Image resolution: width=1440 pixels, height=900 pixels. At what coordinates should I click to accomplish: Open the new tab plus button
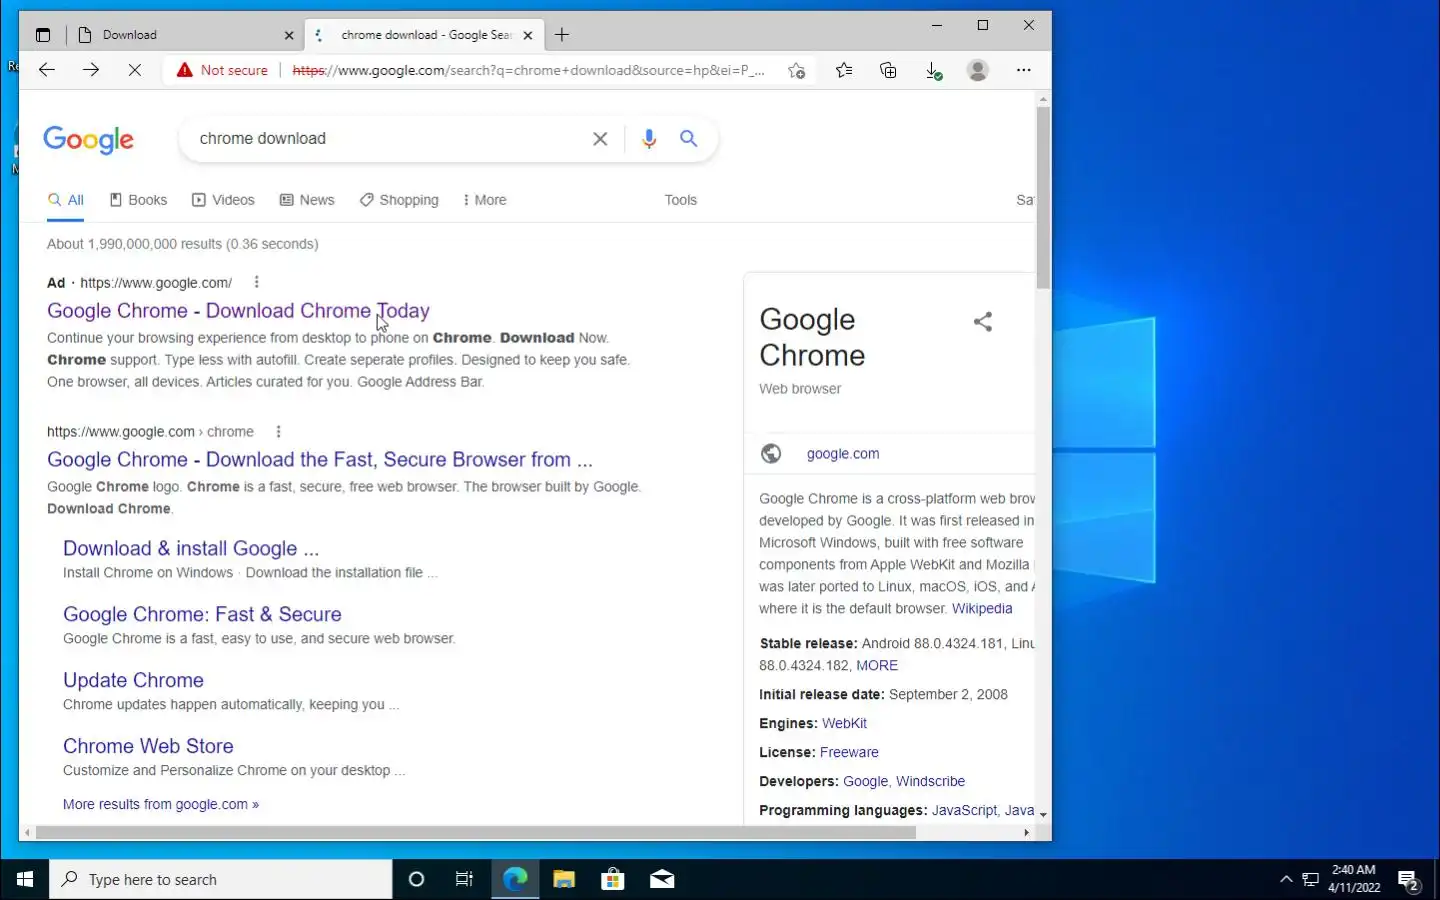click(x=562, y=35)
